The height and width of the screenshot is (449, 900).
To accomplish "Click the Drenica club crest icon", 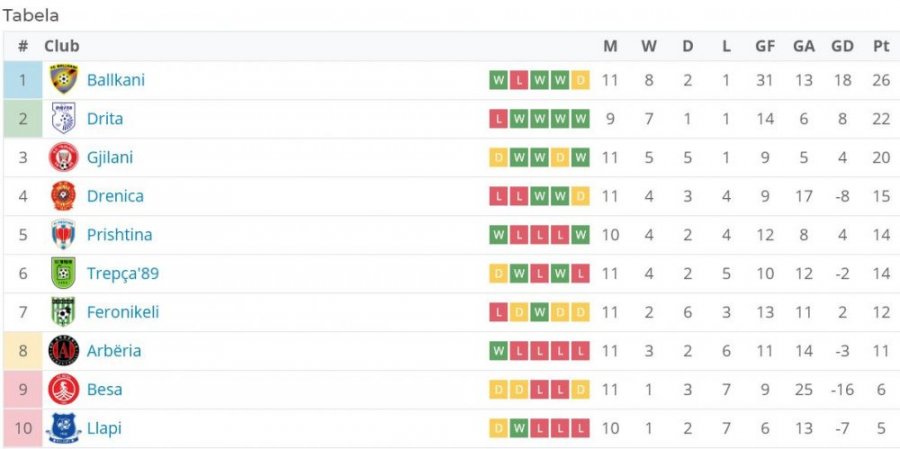I will pyautogui.click(x=63, y=196).
